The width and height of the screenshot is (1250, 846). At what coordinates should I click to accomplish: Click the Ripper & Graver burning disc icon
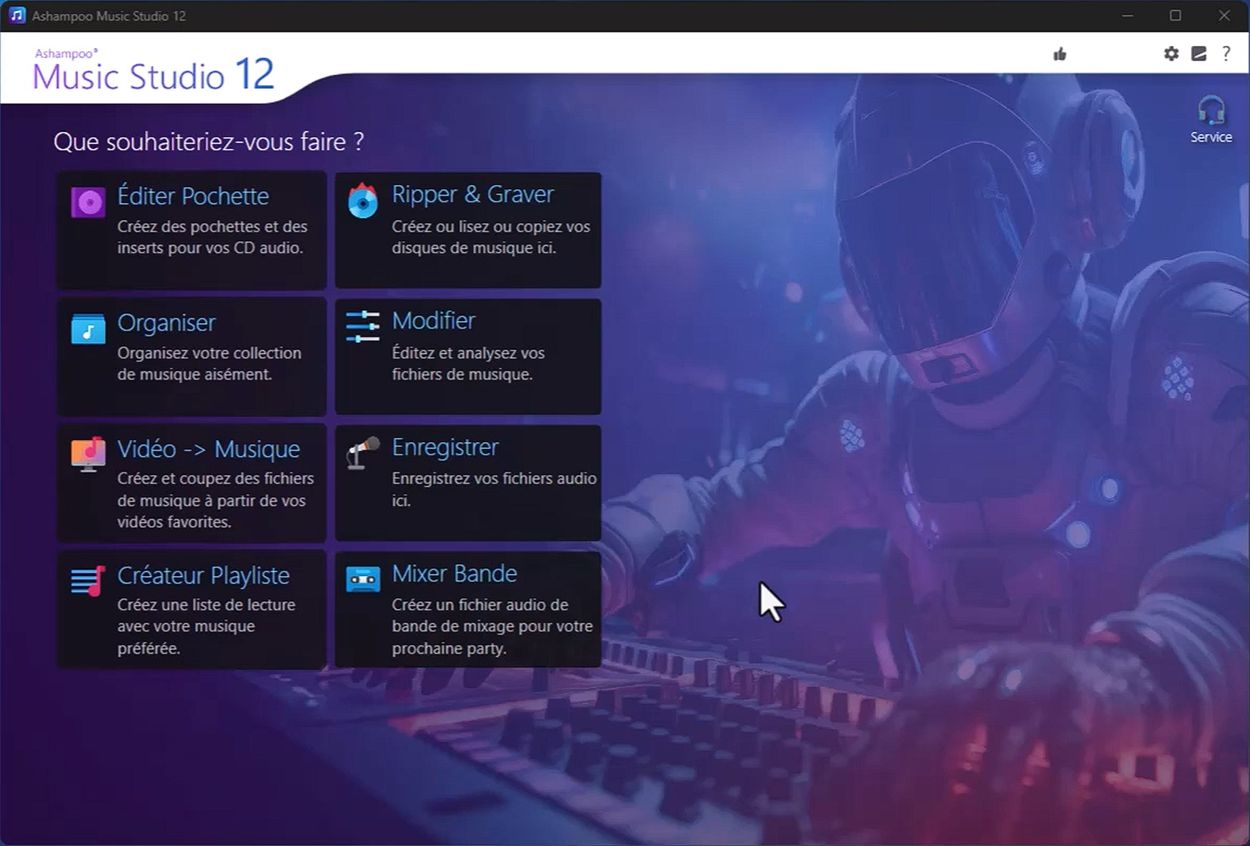[x=363, y=201]
